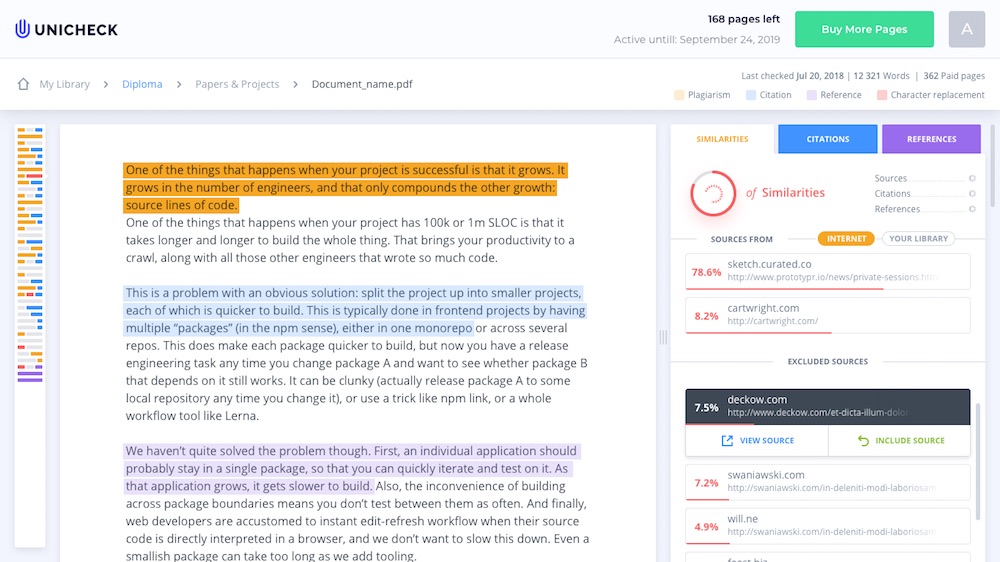Viewport: 1000px width, 562px height.
Task: Click Document_name.pdf breadcrumb text
Action: tap(362, 84)
